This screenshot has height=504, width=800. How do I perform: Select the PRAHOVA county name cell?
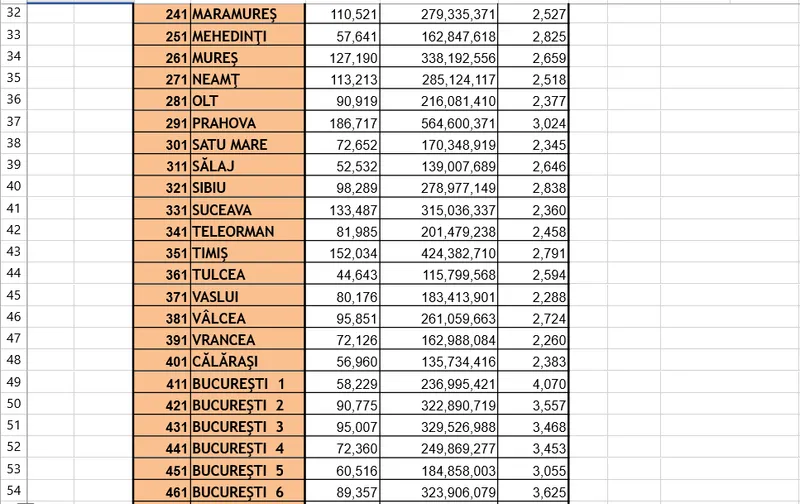tap(242, 122)
